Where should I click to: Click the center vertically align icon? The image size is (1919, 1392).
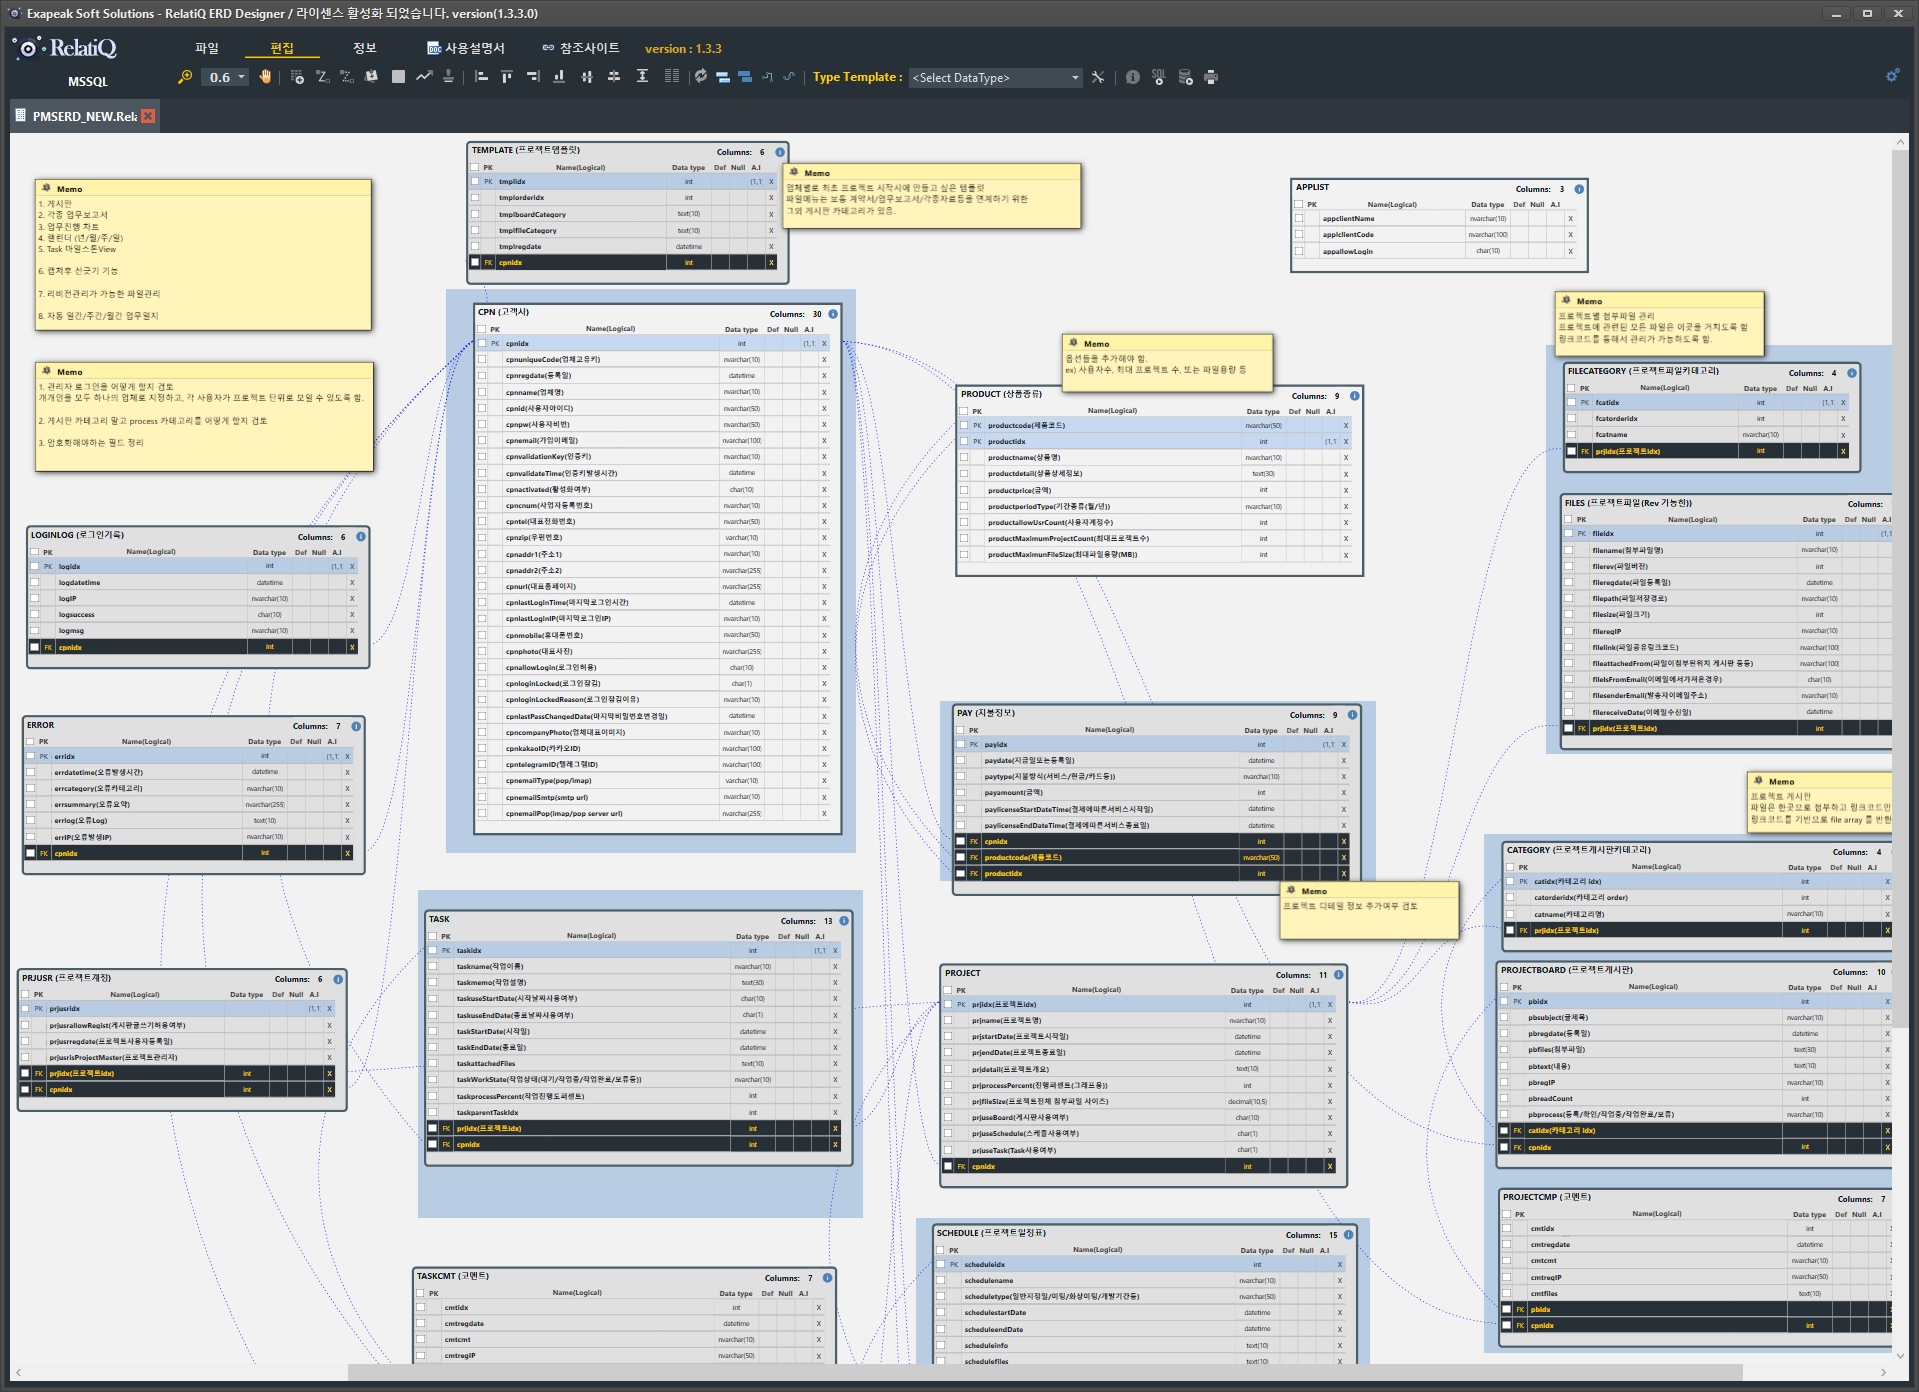614,77
